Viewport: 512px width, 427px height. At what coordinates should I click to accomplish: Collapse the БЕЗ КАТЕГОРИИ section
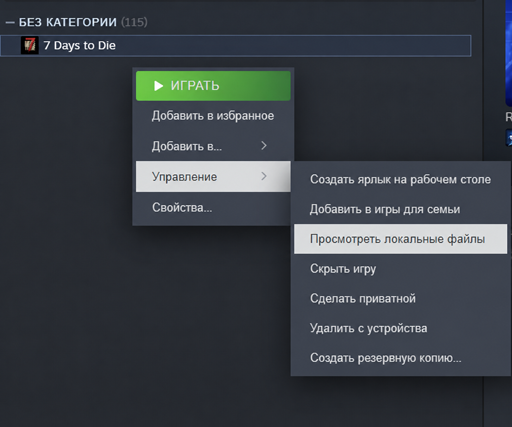10,23
